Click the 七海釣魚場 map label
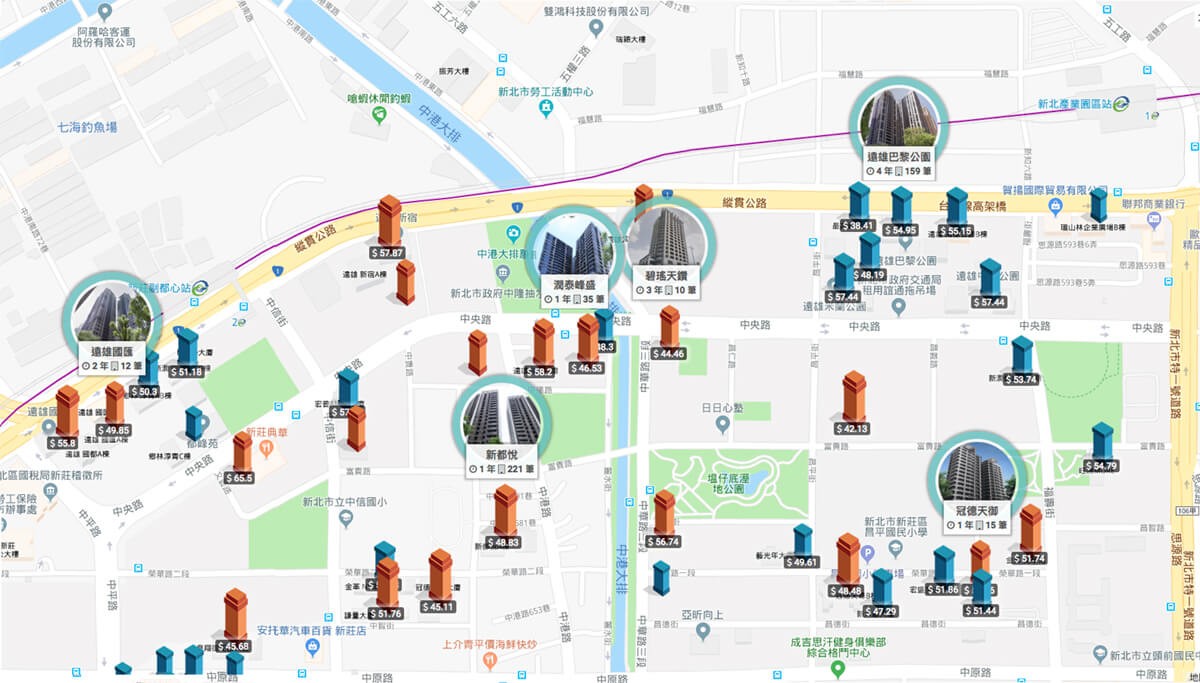Image resolution: width=1200 pixels, height=683 pixels. pos(87,128)
